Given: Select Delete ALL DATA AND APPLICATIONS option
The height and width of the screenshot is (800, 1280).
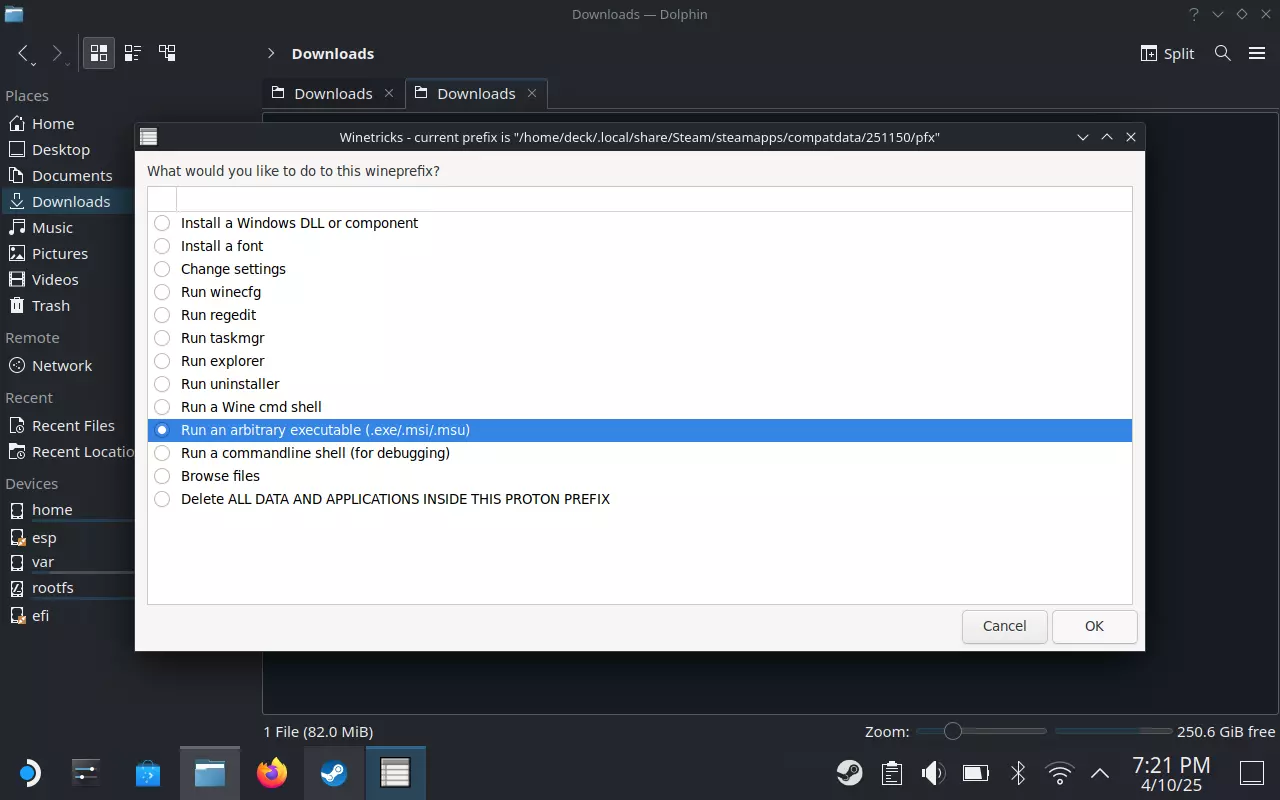Looking at the screenshot, I should (640, 499).
